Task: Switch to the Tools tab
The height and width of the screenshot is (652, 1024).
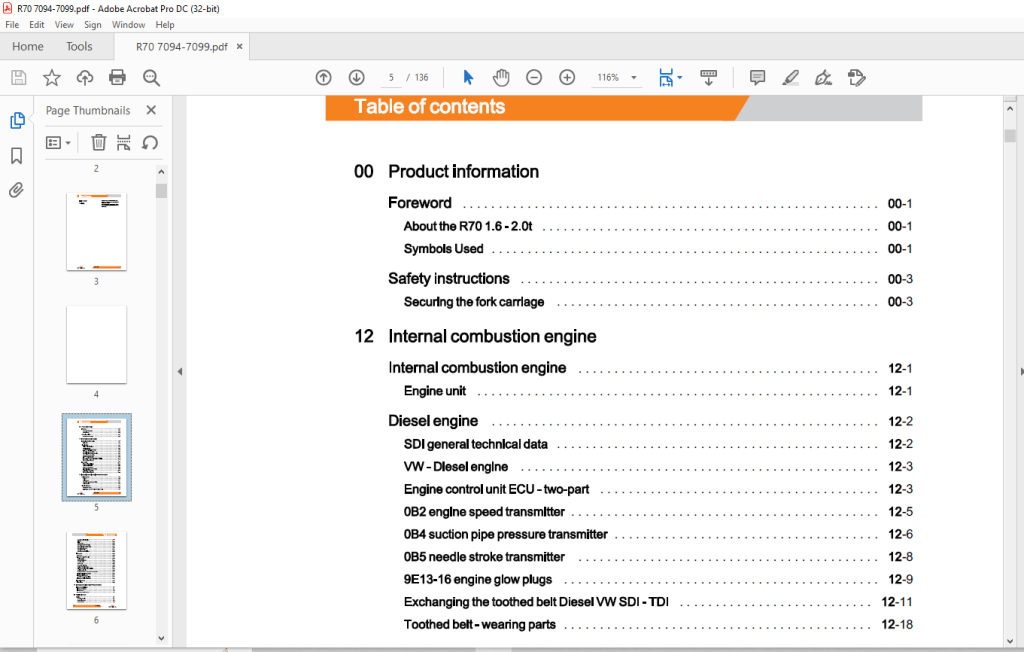Action: coord(79,47)
